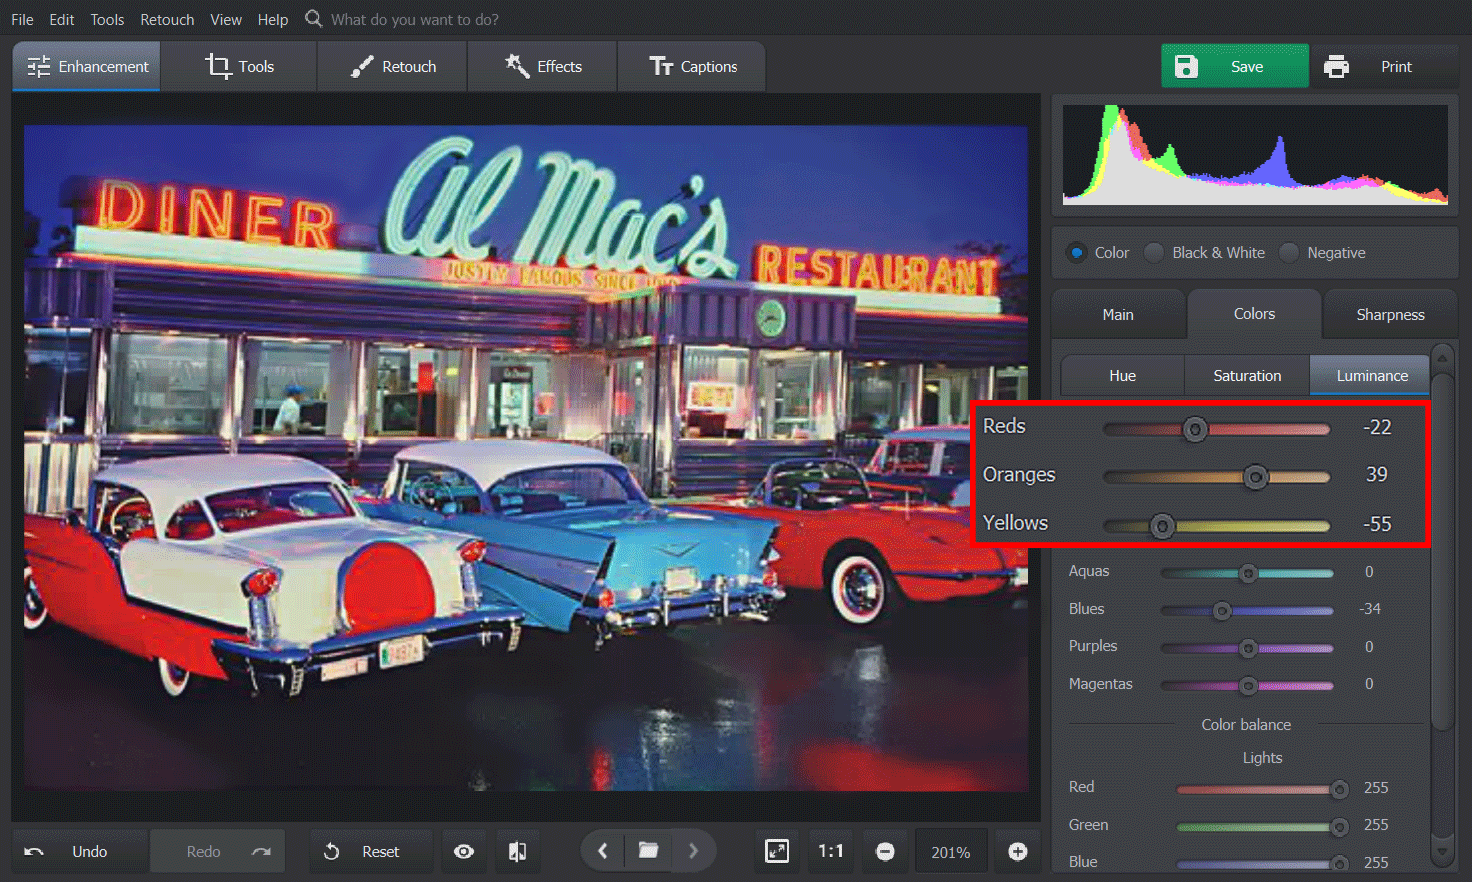Zoom out with the minus icon
Viewport: 1472px width, 882px height.
coord(885,851)
